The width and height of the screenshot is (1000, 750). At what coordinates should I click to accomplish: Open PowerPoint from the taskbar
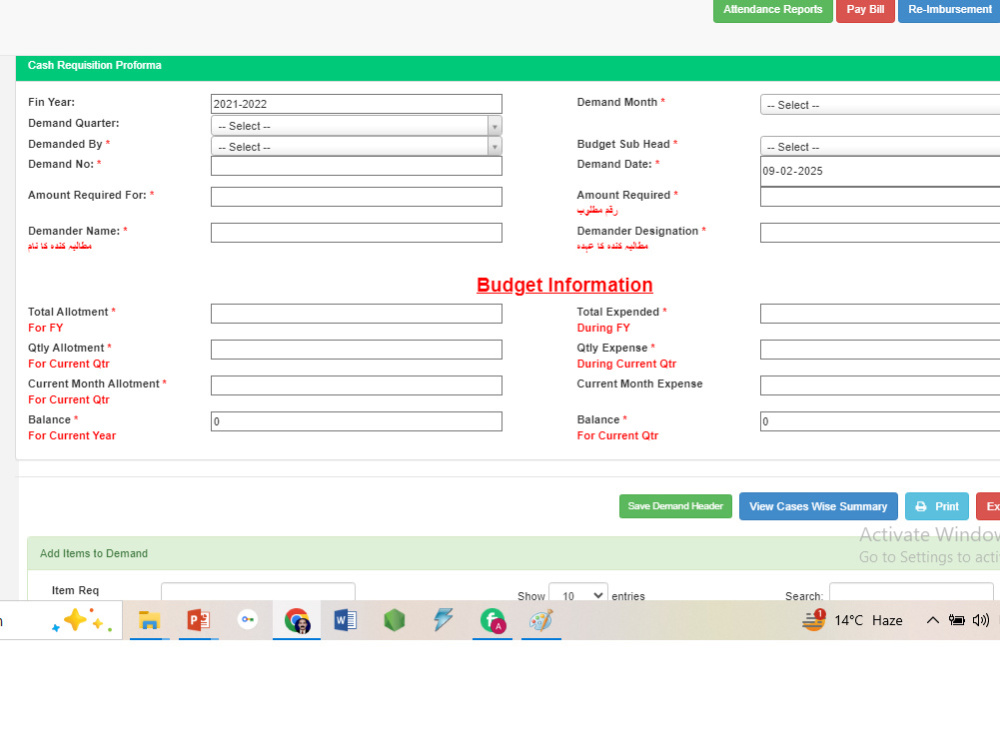tap(198, 620)
